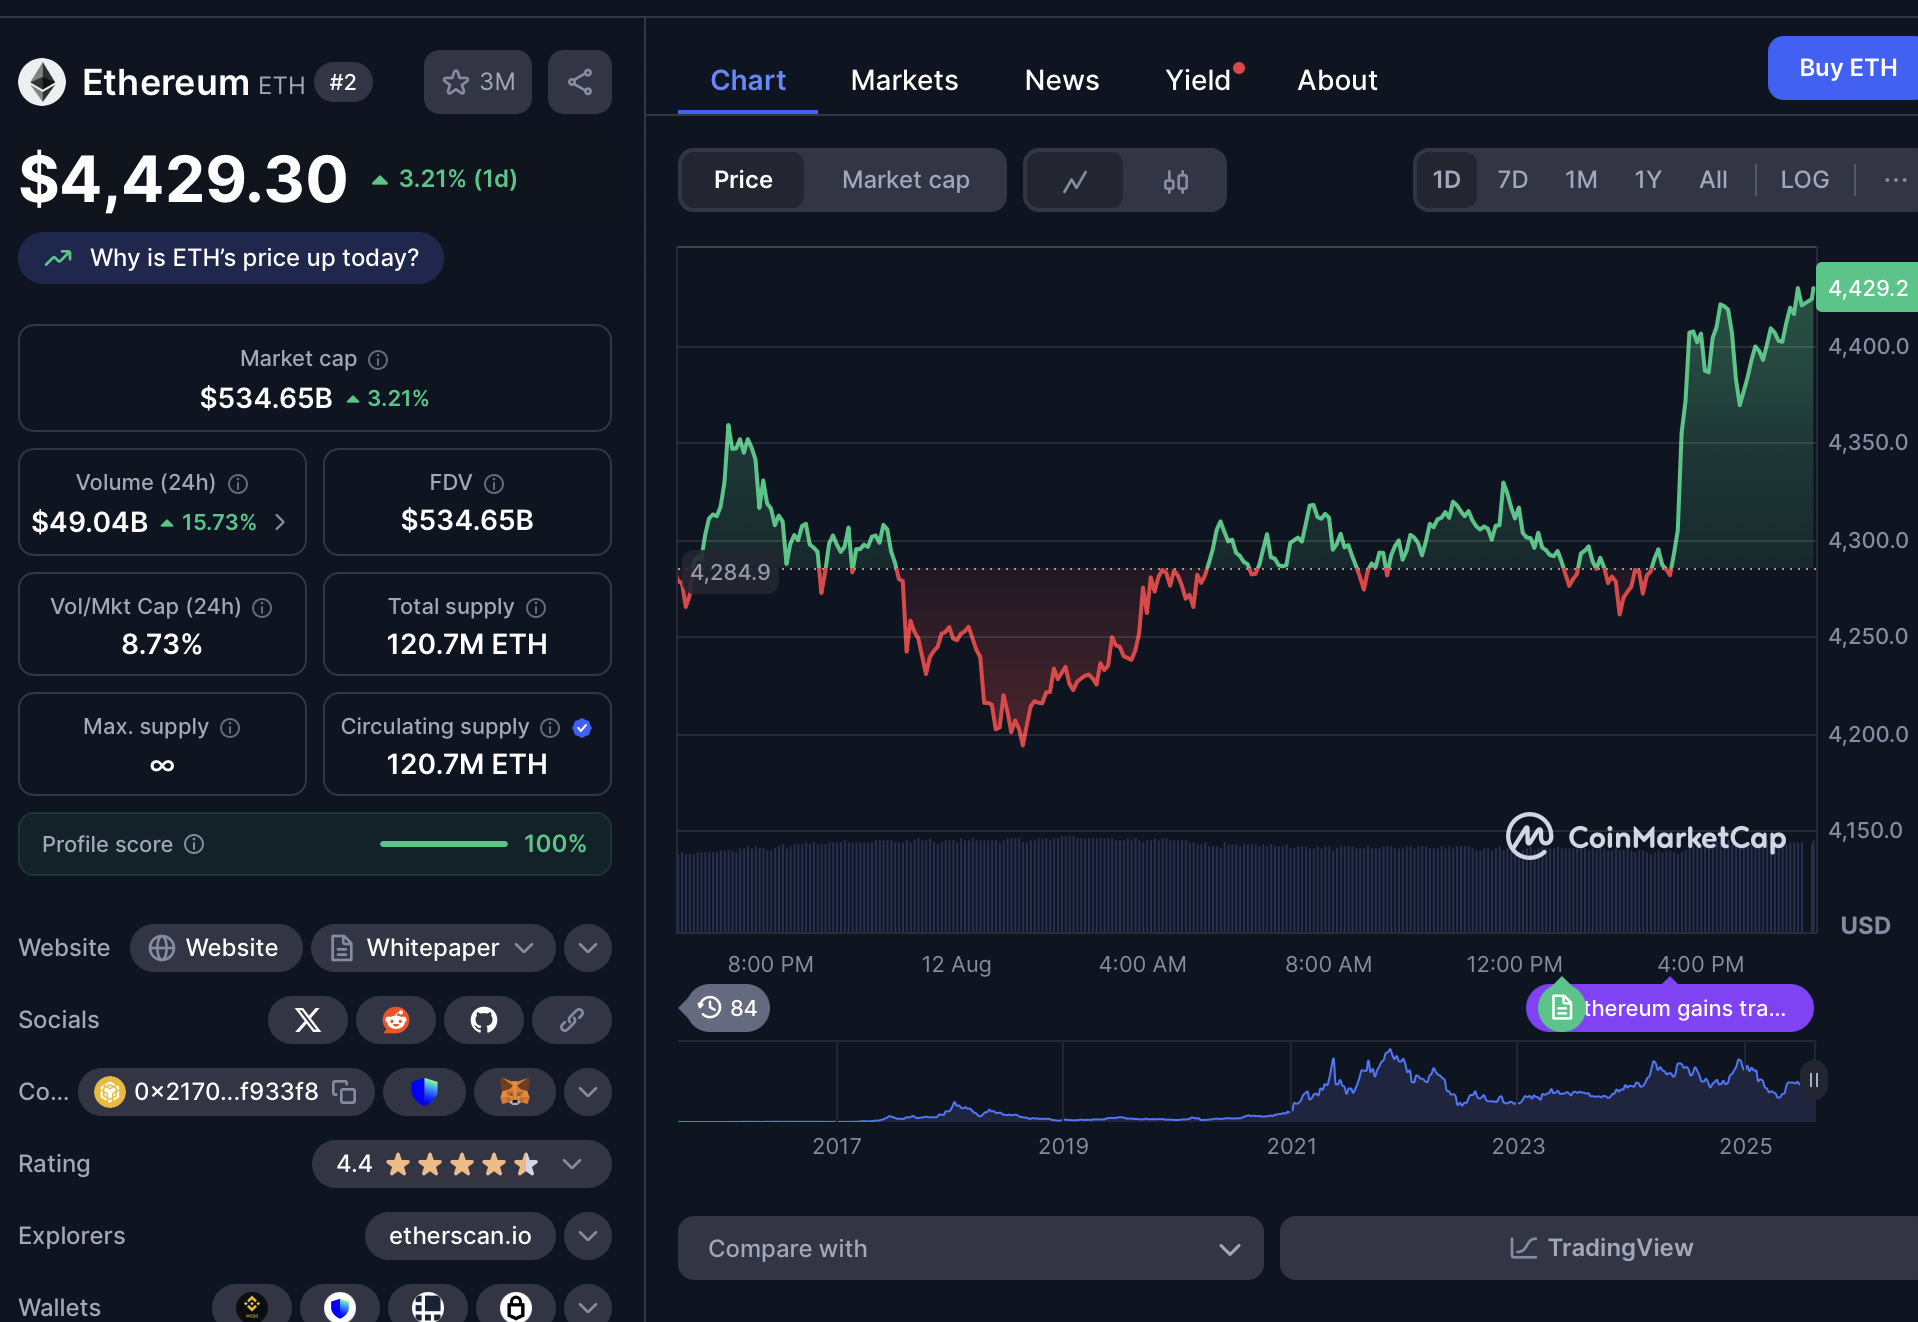Open etherscan.io explorer link
The width and height of the screenshot is (1918, 1322).
pyautogui.click(x=460, y=1236)
